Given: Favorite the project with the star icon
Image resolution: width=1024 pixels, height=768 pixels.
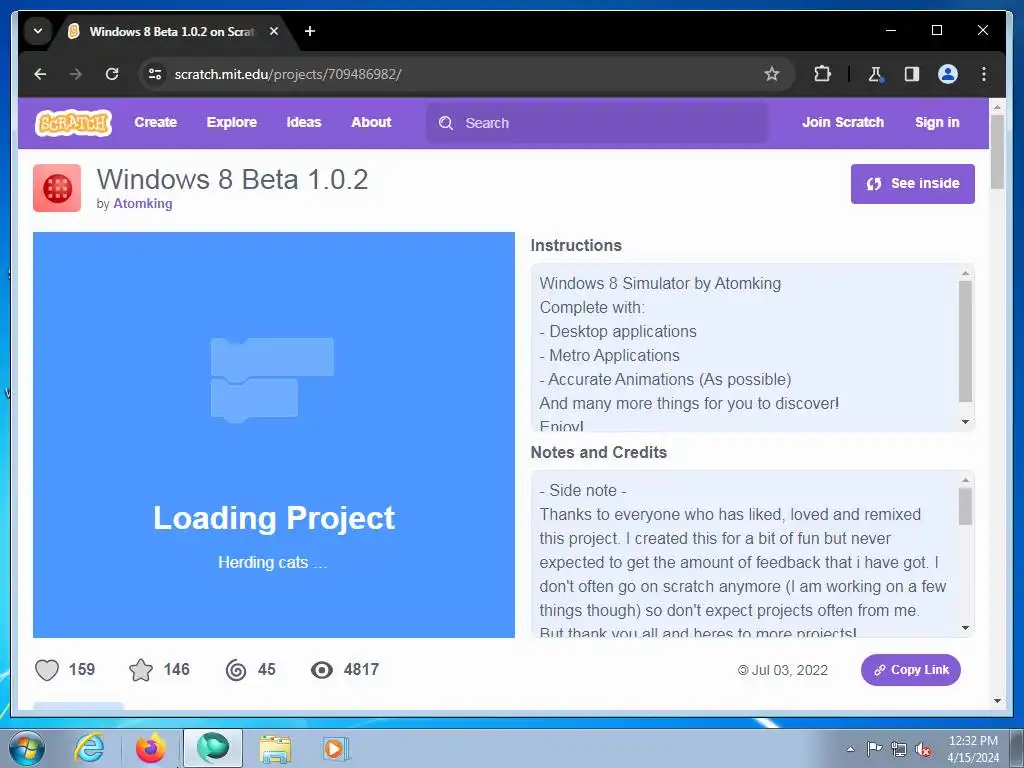Looking at the screenshot, I should (x=141, y=670).
